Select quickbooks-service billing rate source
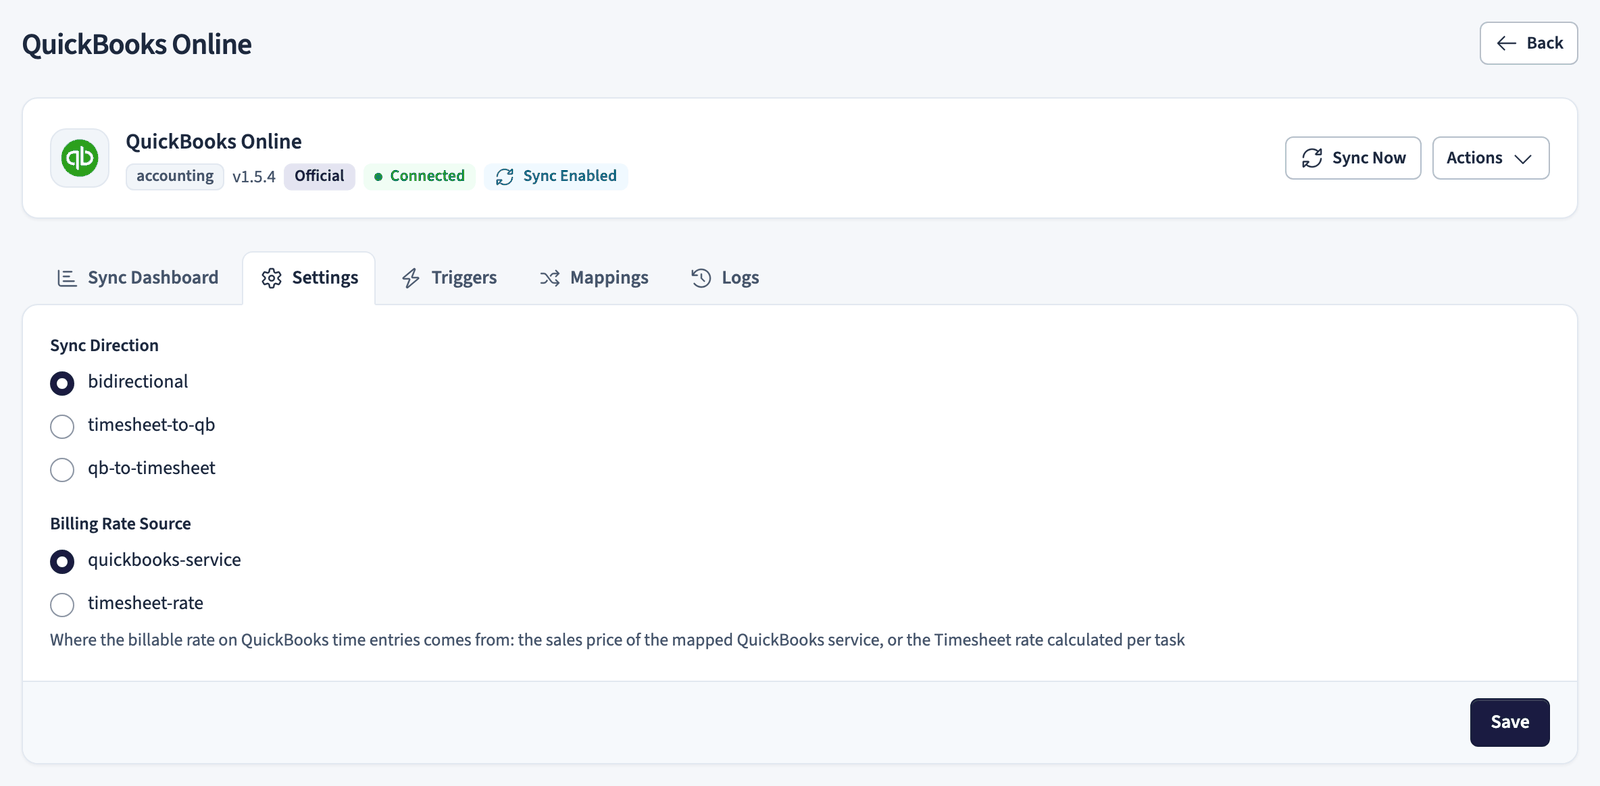Image resolution: width=1600 pixels, height=786 pixels. [62, 561]
